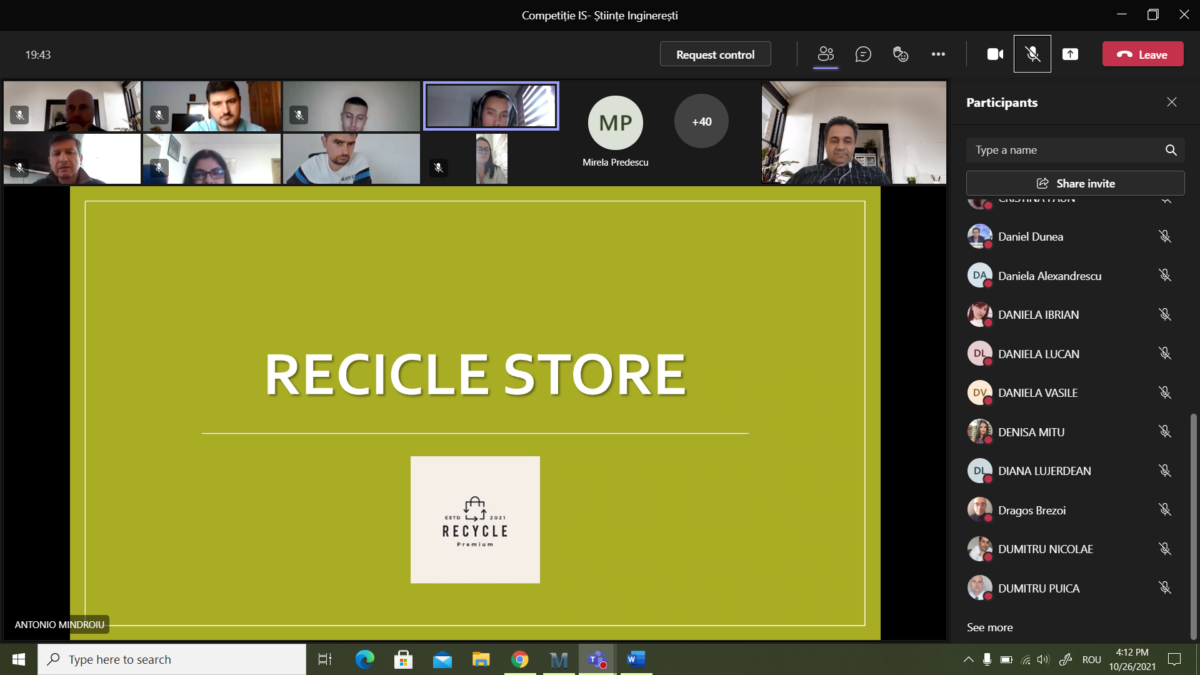Leave the meeting
The width and height of the screenshot is (1200, 675).
(1142, 54)
